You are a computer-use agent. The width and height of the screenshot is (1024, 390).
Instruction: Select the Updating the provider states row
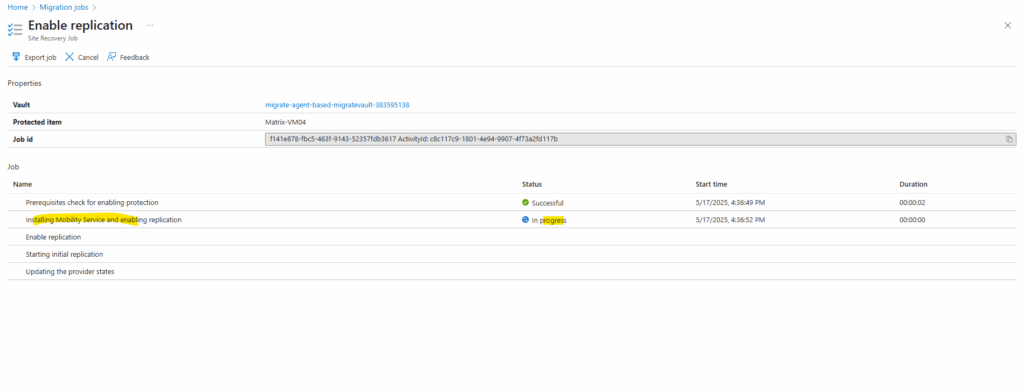click(x=511, y=272)
